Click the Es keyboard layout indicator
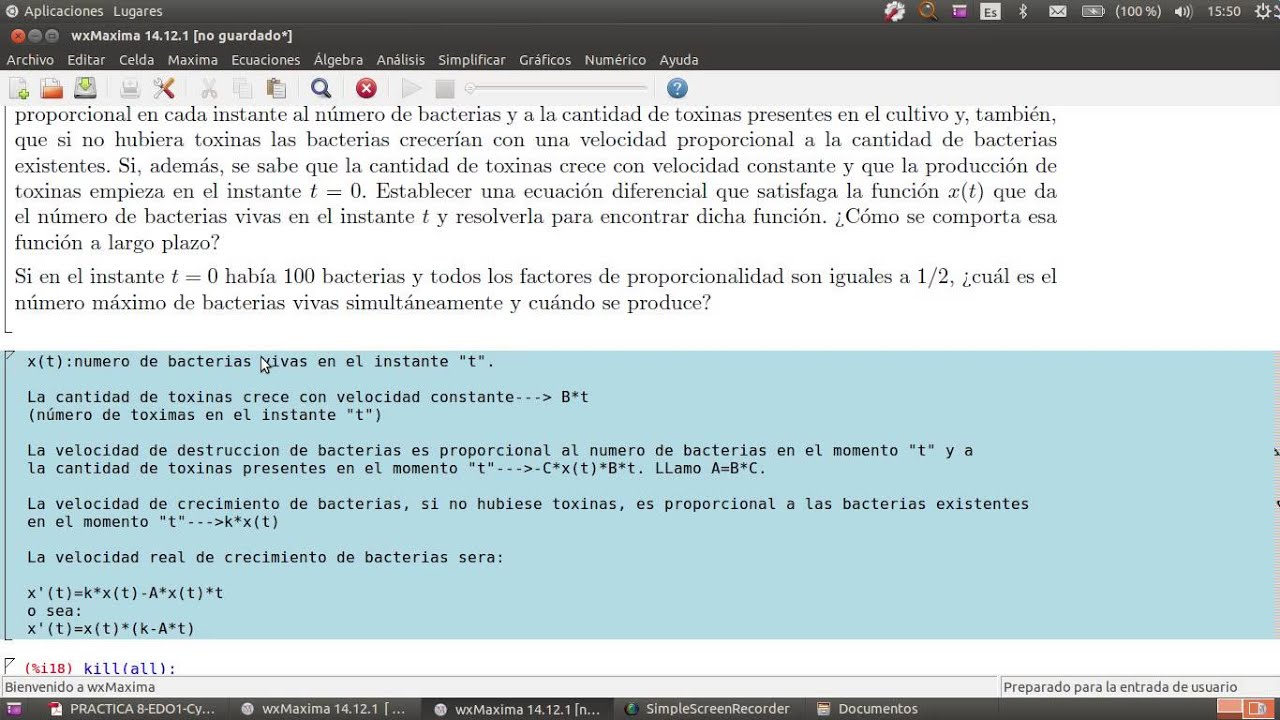1280x720 pixels. coord(990,12)
